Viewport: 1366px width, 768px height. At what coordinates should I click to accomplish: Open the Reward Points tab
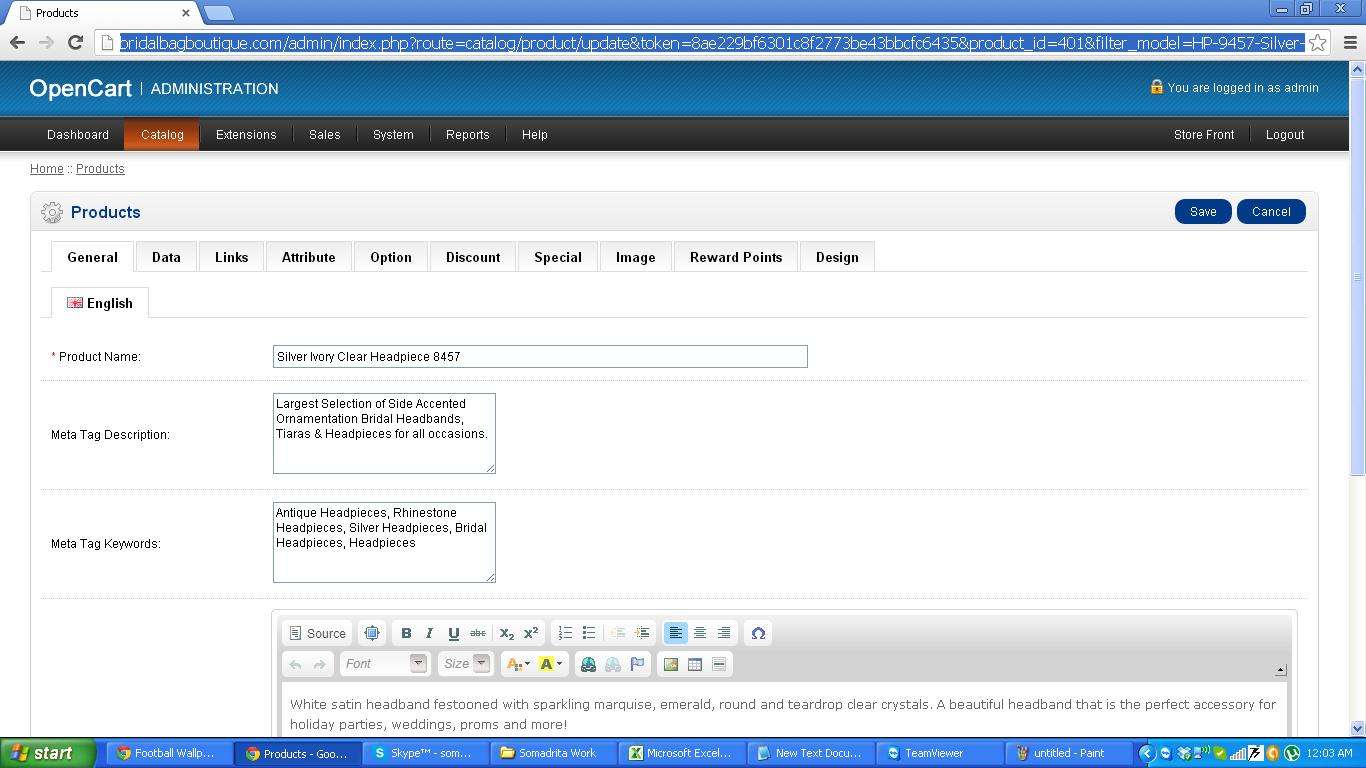pos(736,257)
